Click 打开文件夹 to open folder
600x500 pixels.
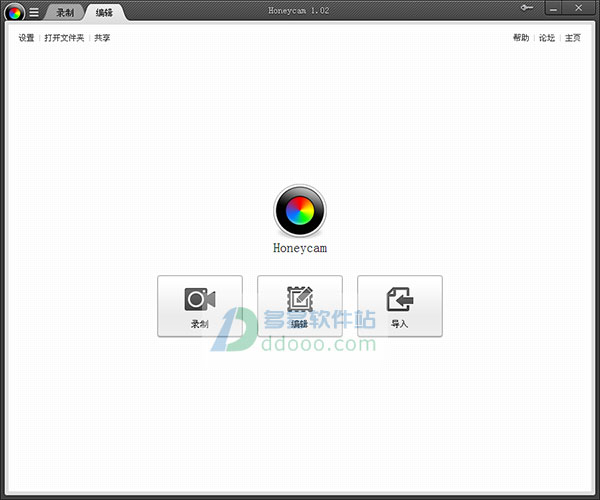click(64, 38)
